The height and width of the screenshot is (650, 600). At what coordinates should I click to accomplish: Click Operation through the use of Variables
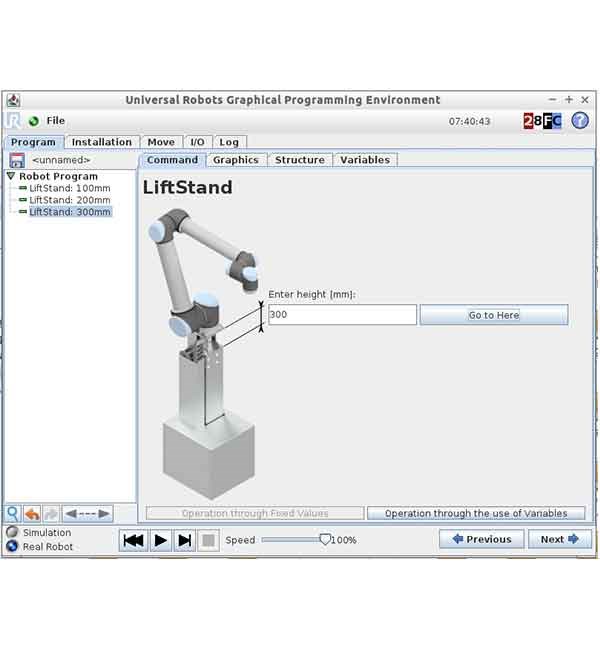click(476, 513)
